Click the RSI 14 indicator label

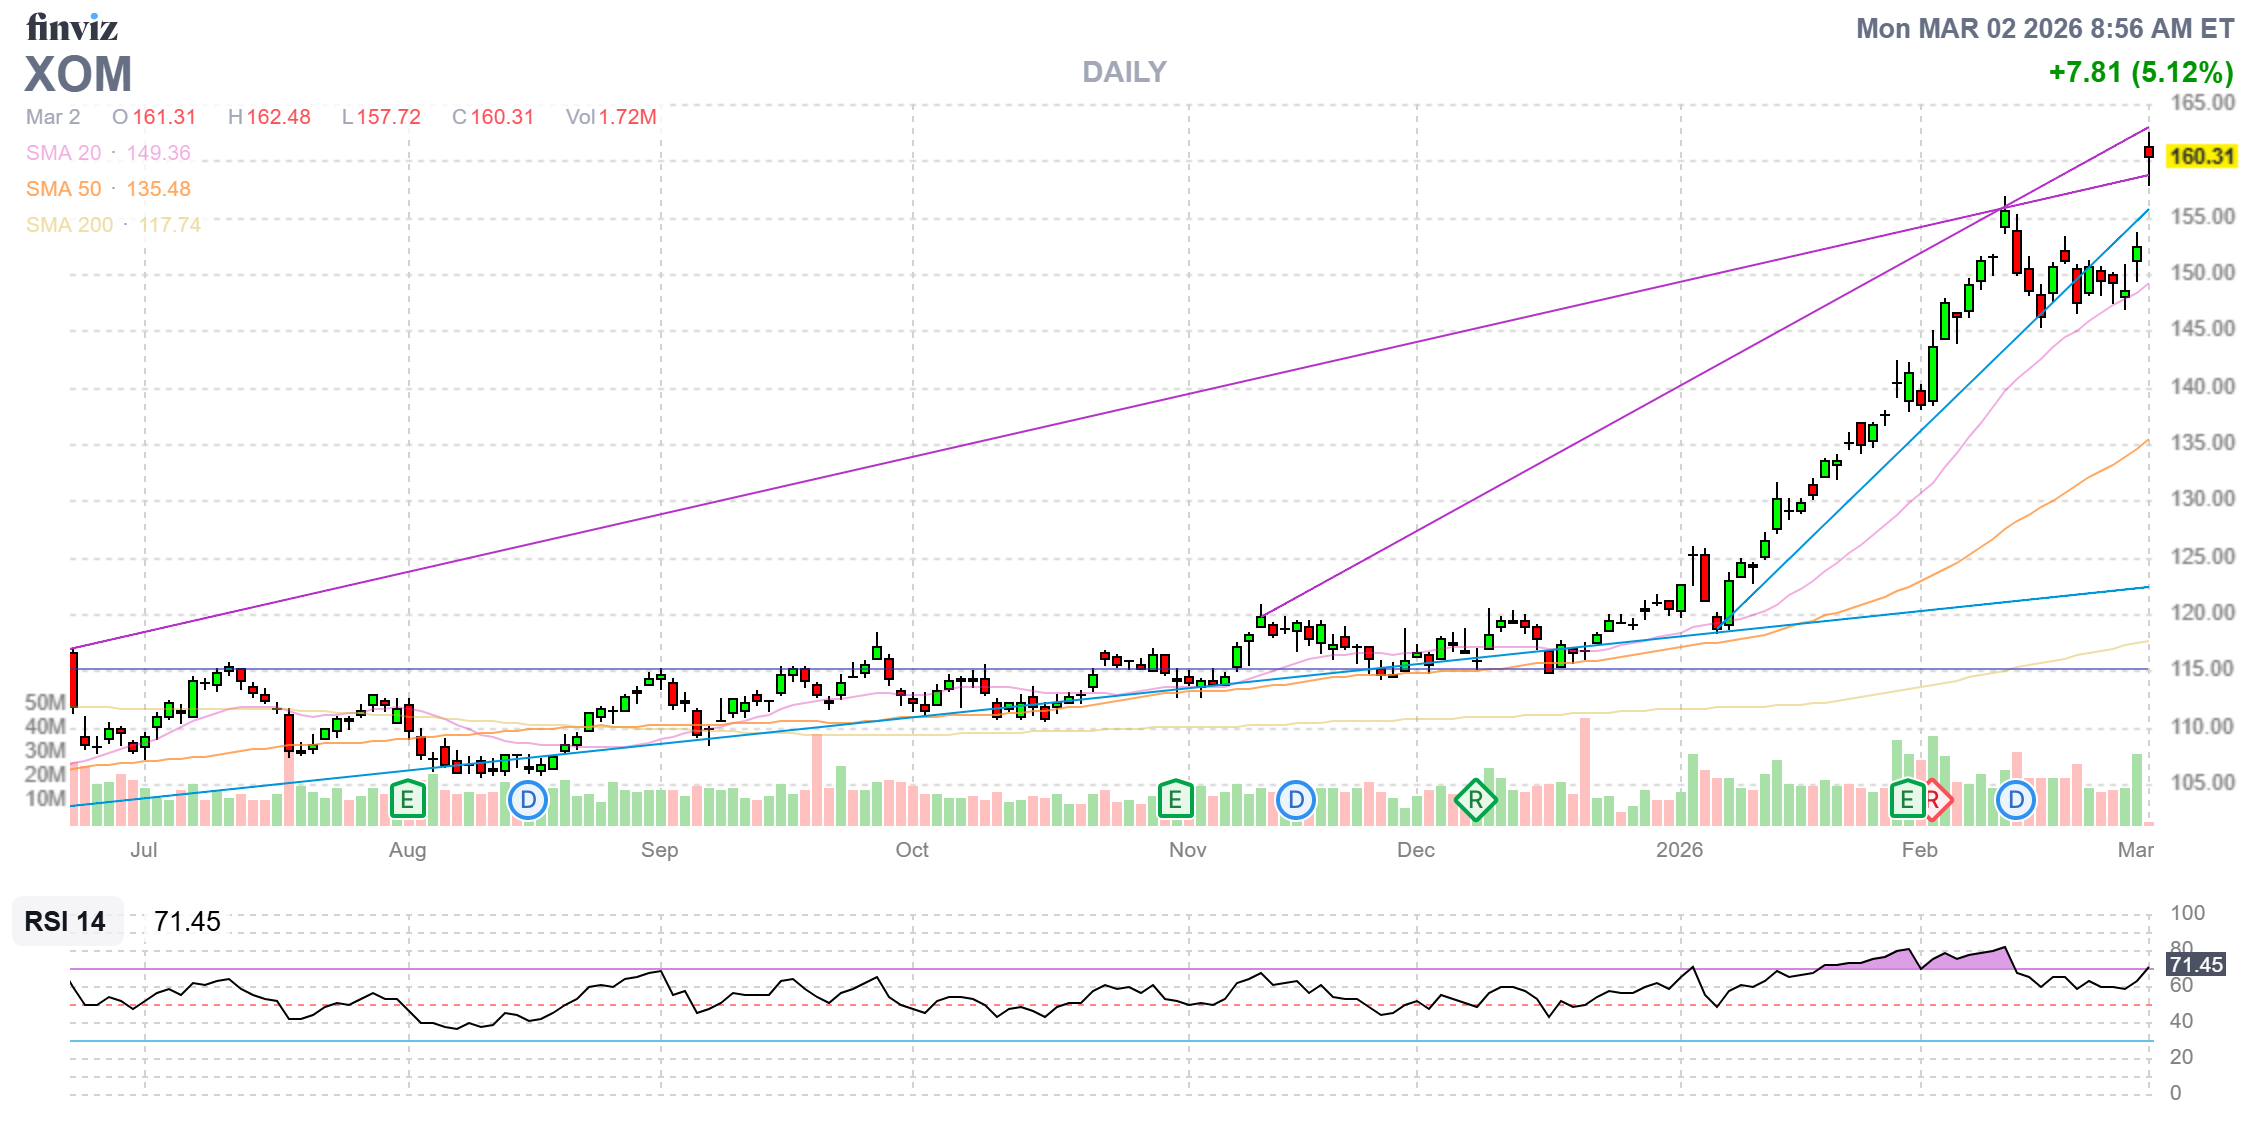66,921
